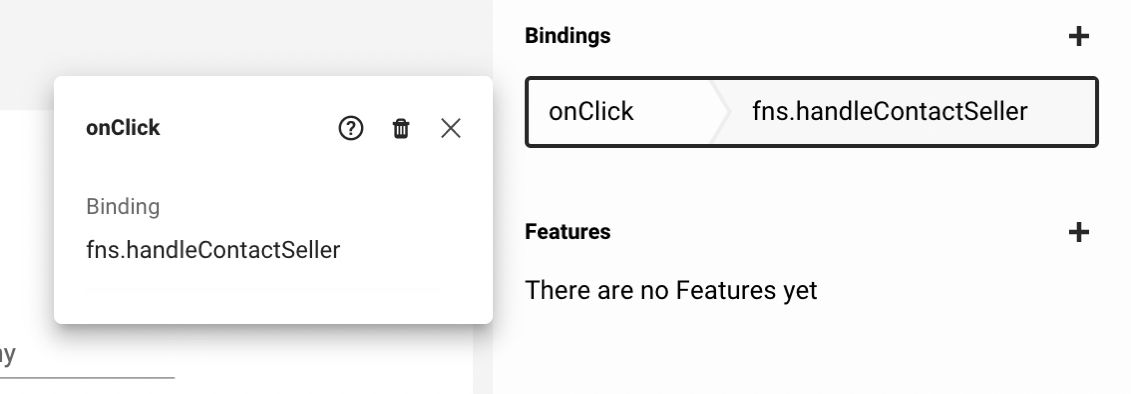Viewport: 1131px width, 394px height.
Task: Click the chevron separator in the binding row
Action: [x=720, y=112]
